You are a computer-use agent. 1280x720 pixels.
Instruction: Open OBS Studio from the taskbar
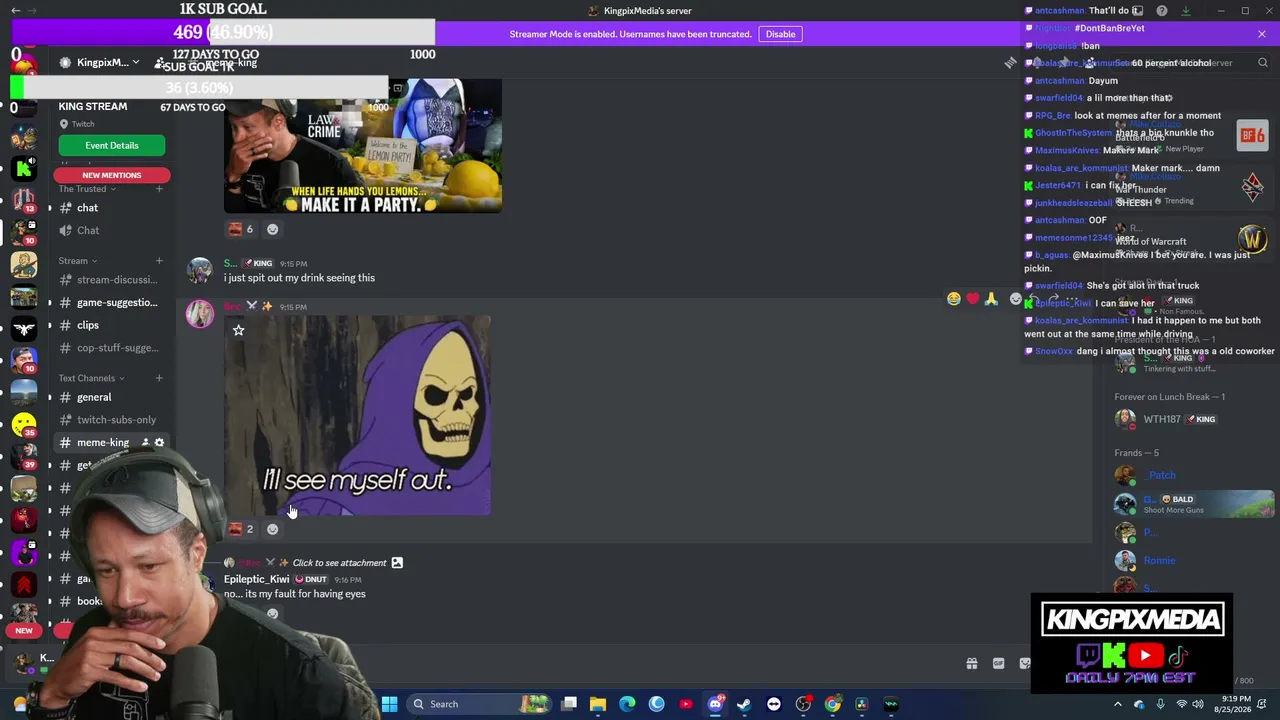(803, 704)
